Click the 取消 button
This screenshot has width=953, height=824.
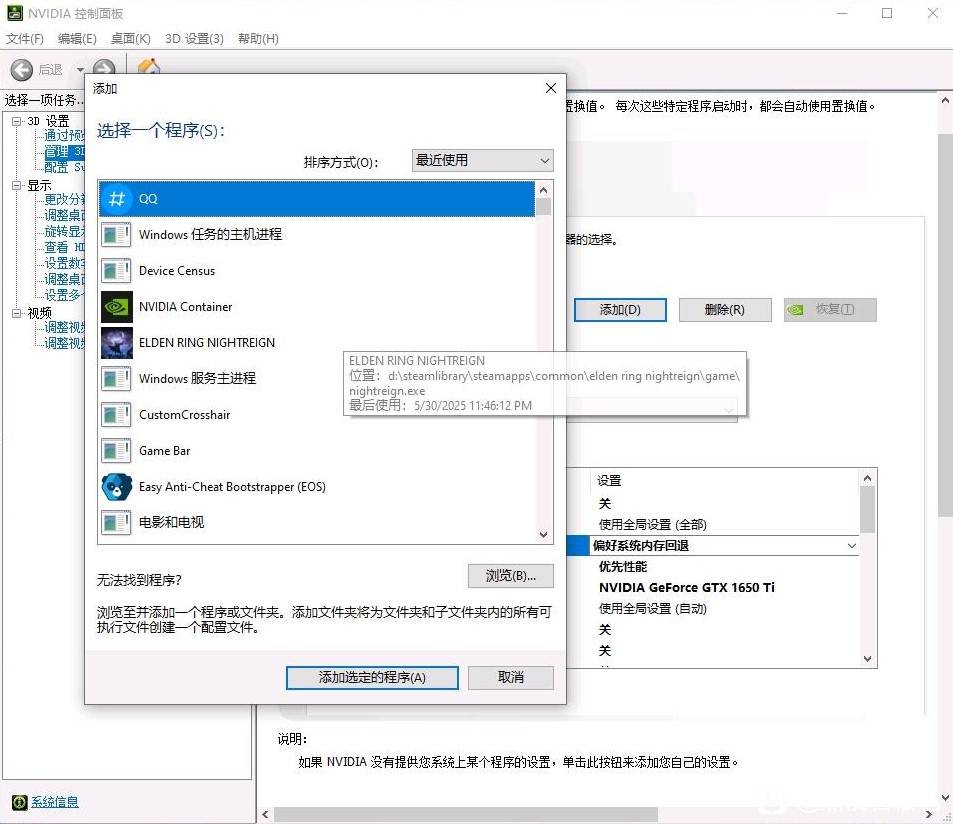(x=511, y=678)
